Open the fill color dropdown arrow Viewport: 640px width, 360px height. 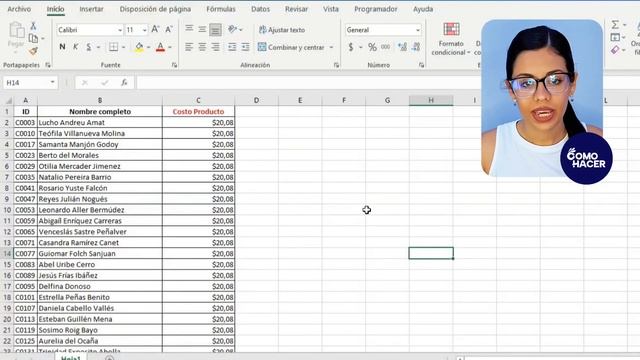[149, 47]
